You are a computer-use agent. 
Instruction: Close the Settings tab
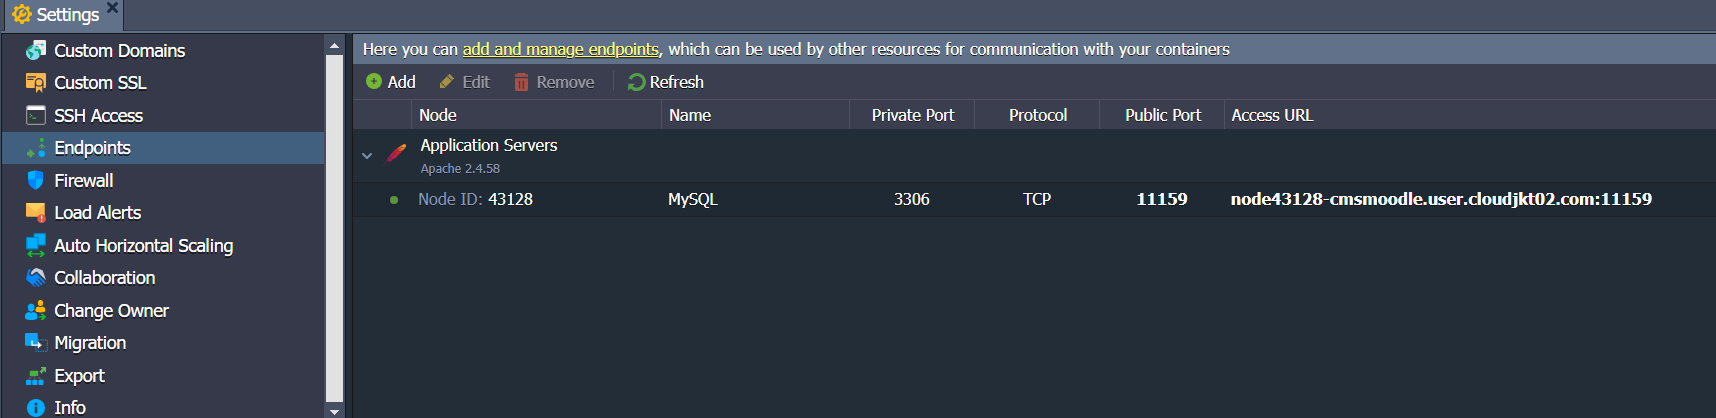(113, 8)
